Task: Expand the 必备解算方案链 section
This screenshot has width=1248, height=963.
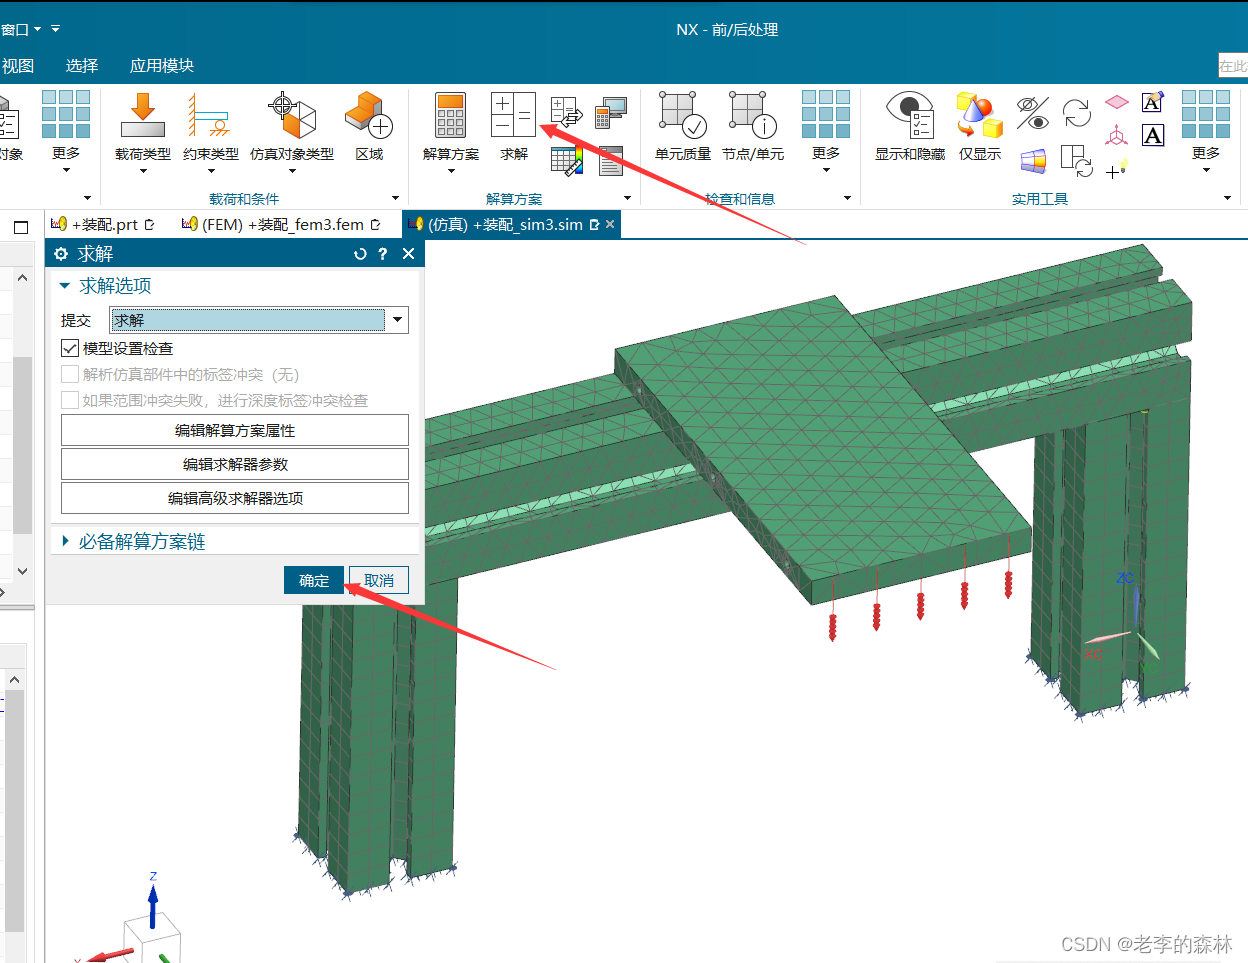Action: click(66, 541)
